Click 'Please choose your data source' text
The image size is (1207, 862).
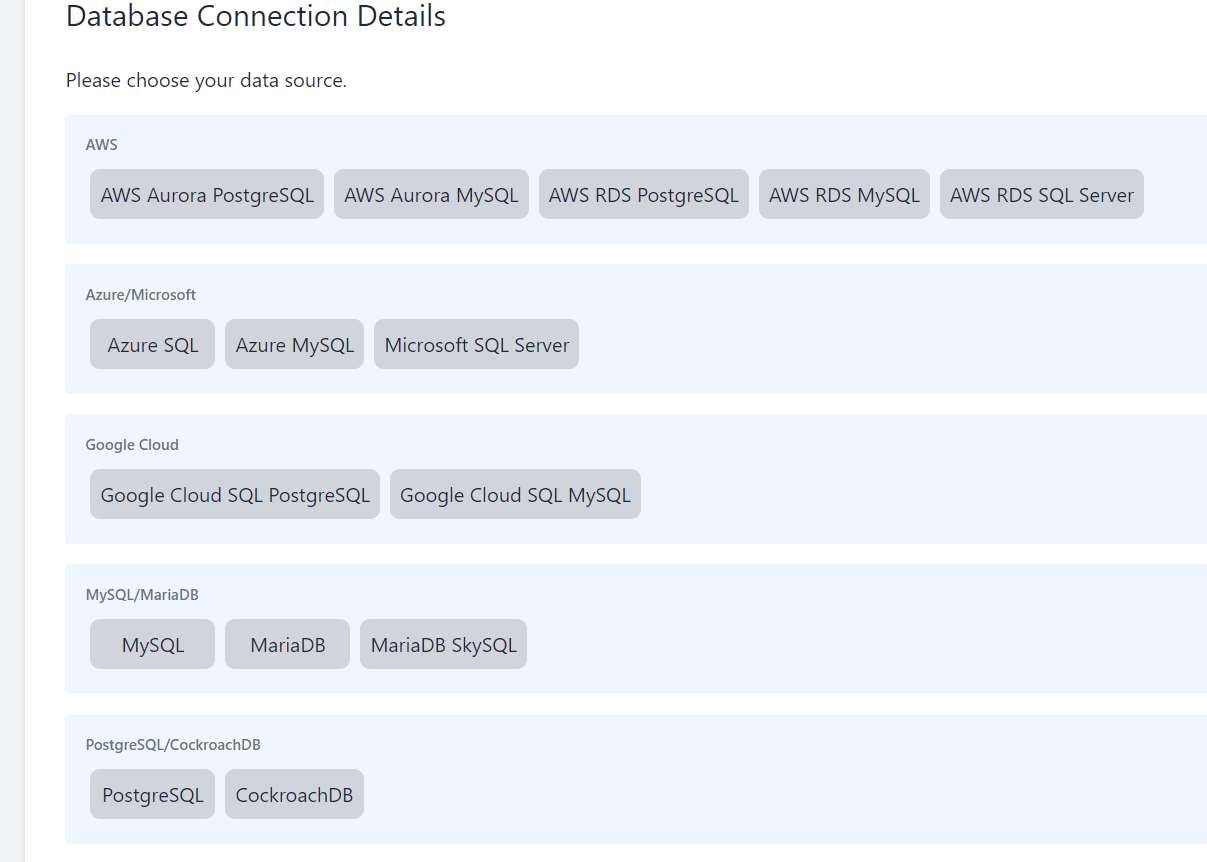206,80
